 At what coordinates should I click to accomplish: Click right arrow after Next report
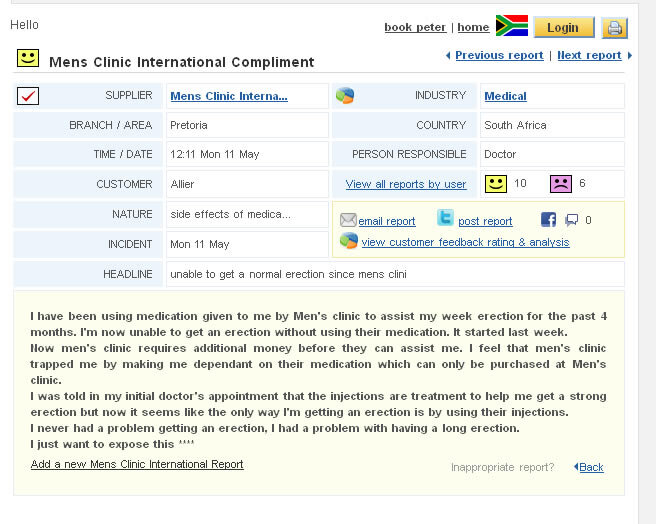630,55
